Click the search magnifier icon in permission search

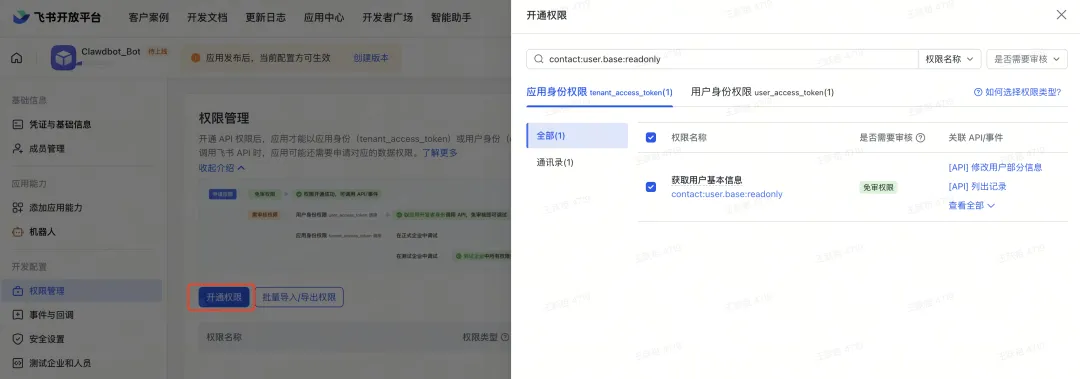(539, 59)
